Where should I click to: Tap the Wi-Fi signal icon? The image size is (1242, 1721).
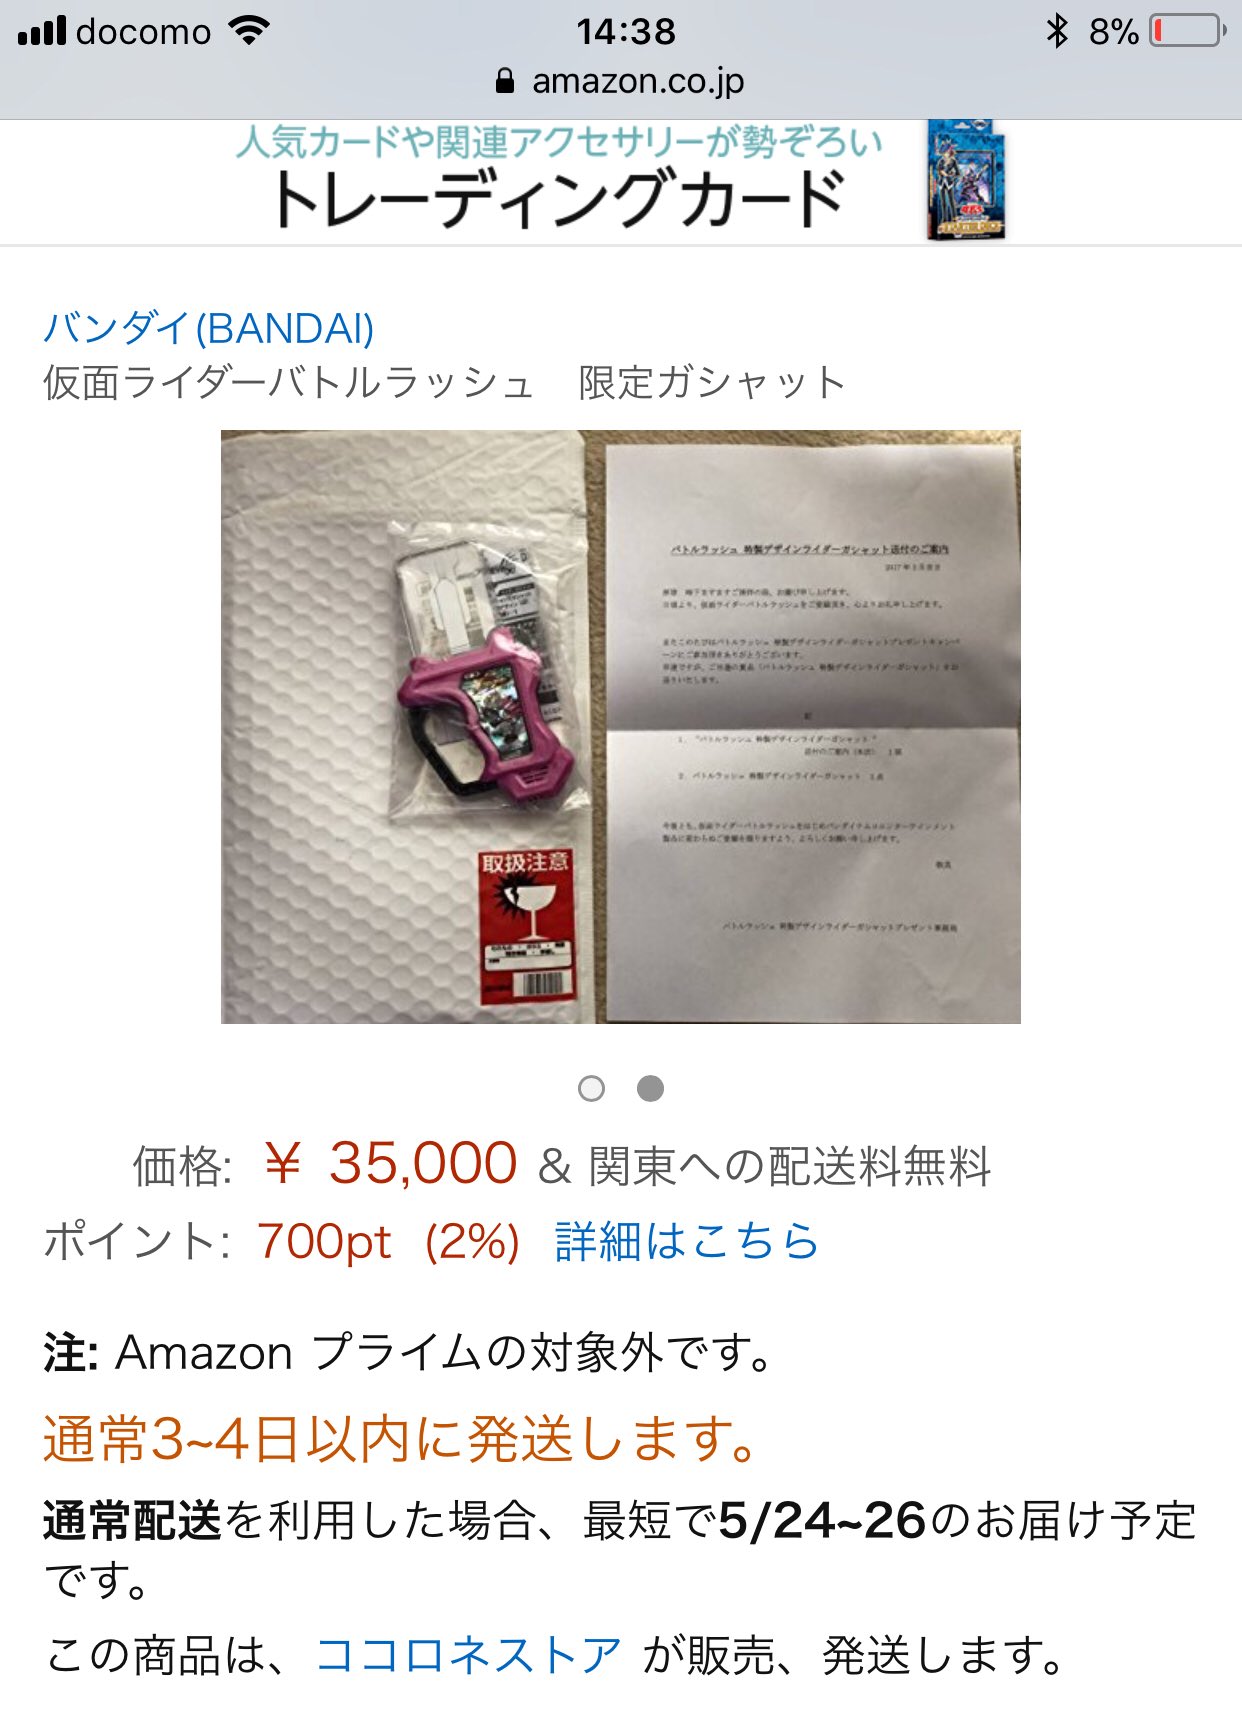click(x=248, y=30)
